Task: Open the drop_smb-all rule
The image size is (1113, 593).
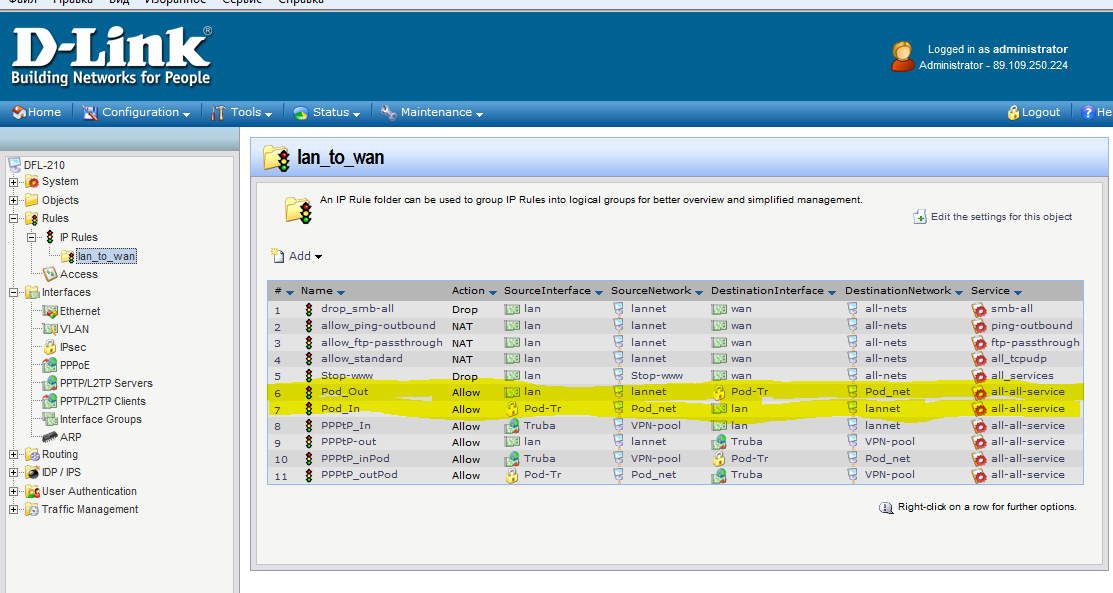Action: click(x=357, y=308)
